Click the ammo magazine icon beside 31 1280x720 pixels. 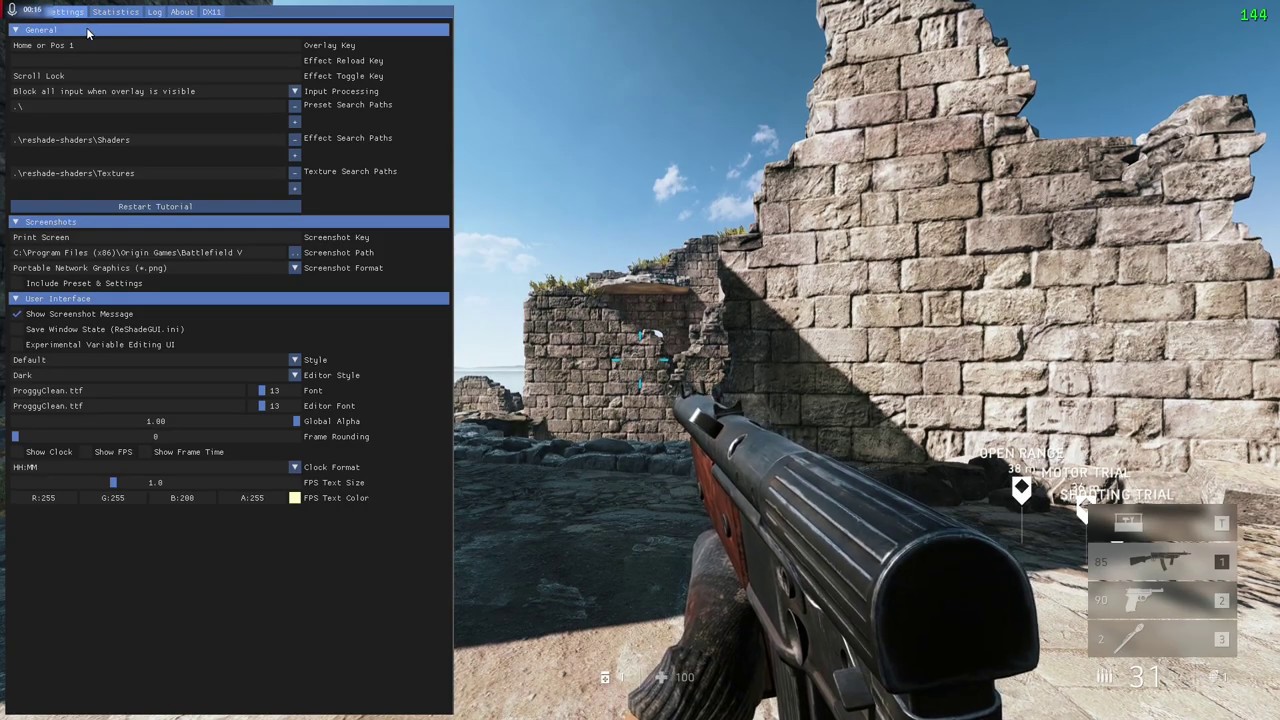point(1105,678)
